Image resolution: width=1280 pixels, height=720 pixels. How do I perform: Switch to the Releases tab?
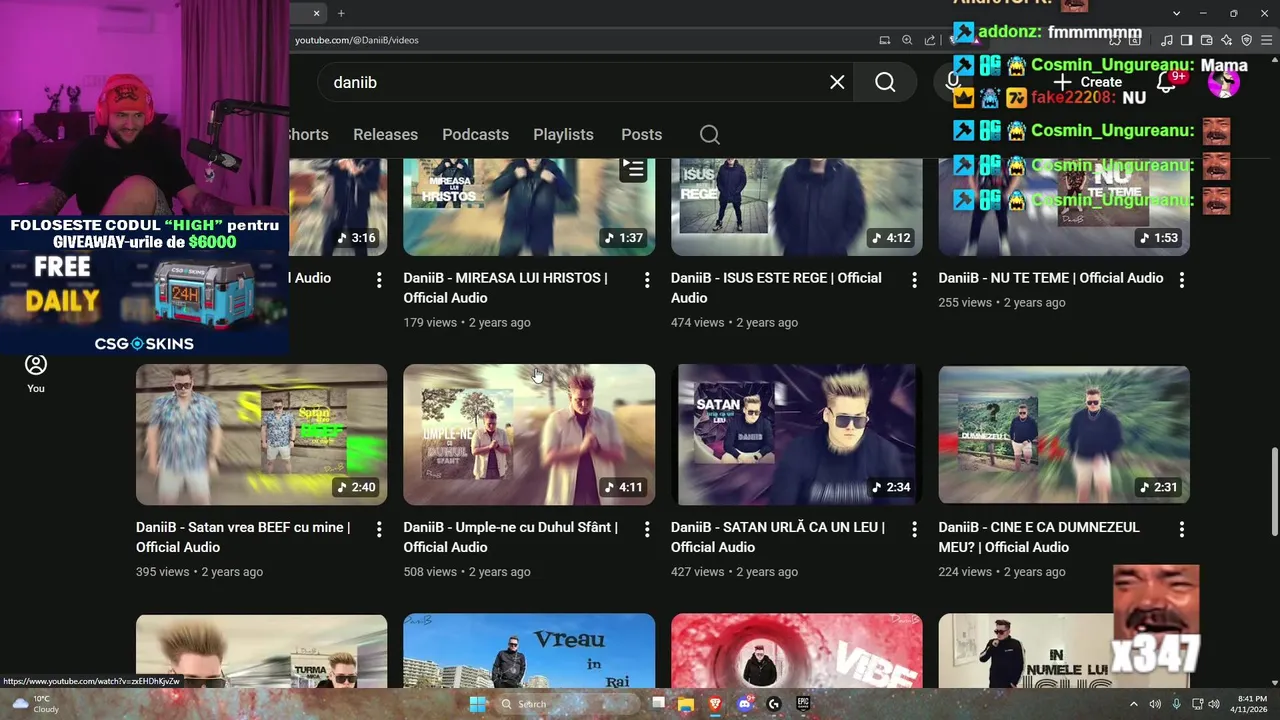(x=385, y=135)
